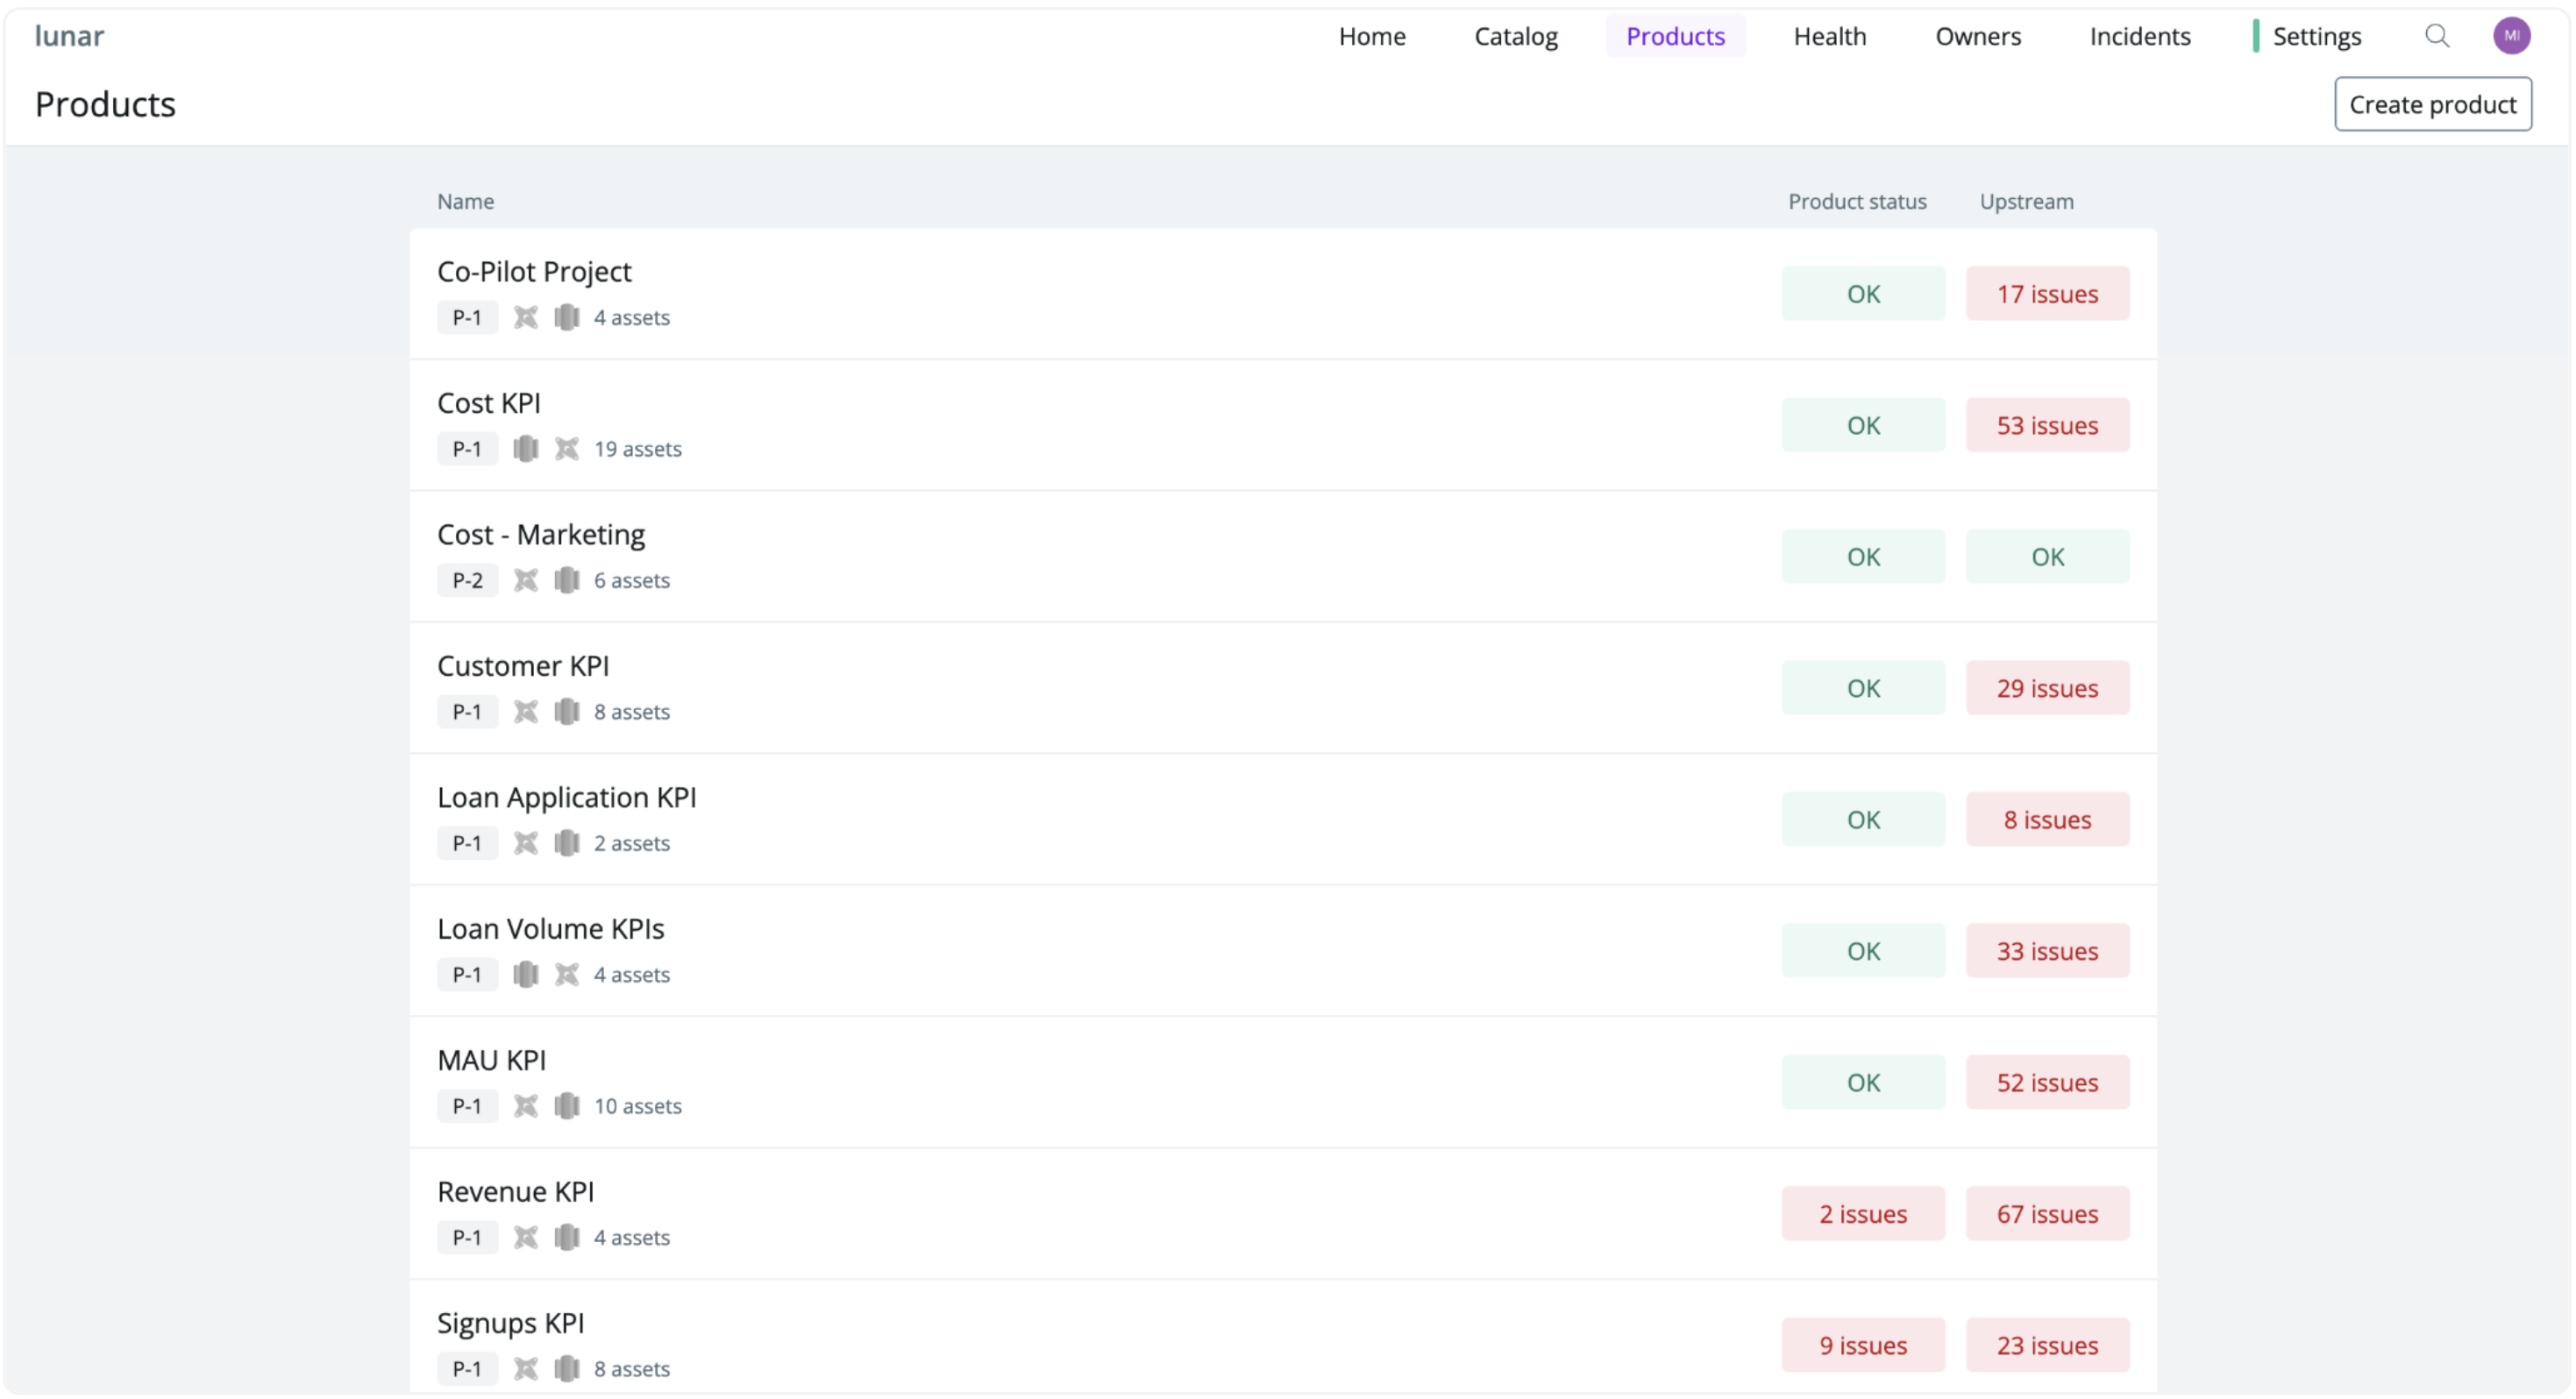Open the Incidents tab

(2139, 36)
